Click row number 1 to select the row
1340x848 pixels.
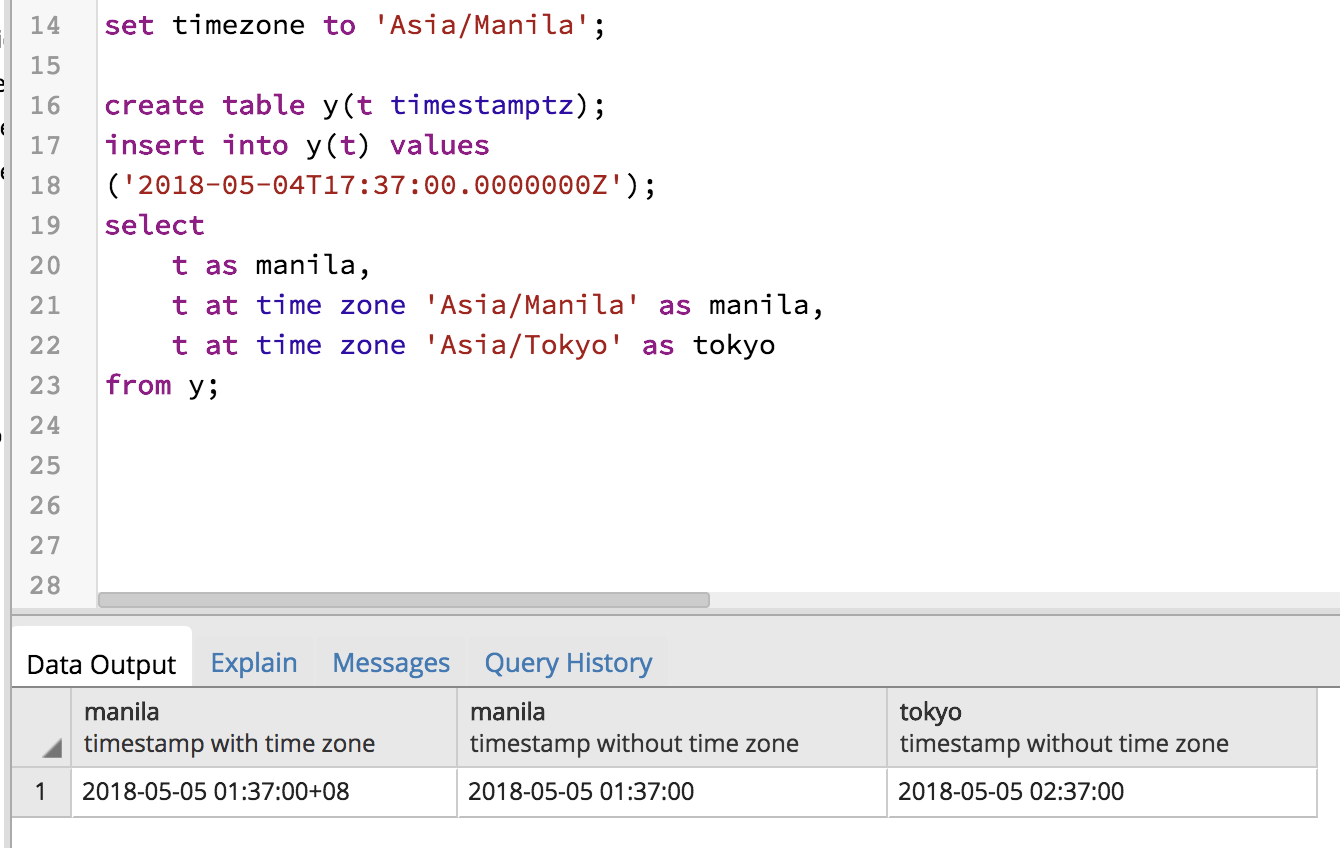tap(40, 792)
